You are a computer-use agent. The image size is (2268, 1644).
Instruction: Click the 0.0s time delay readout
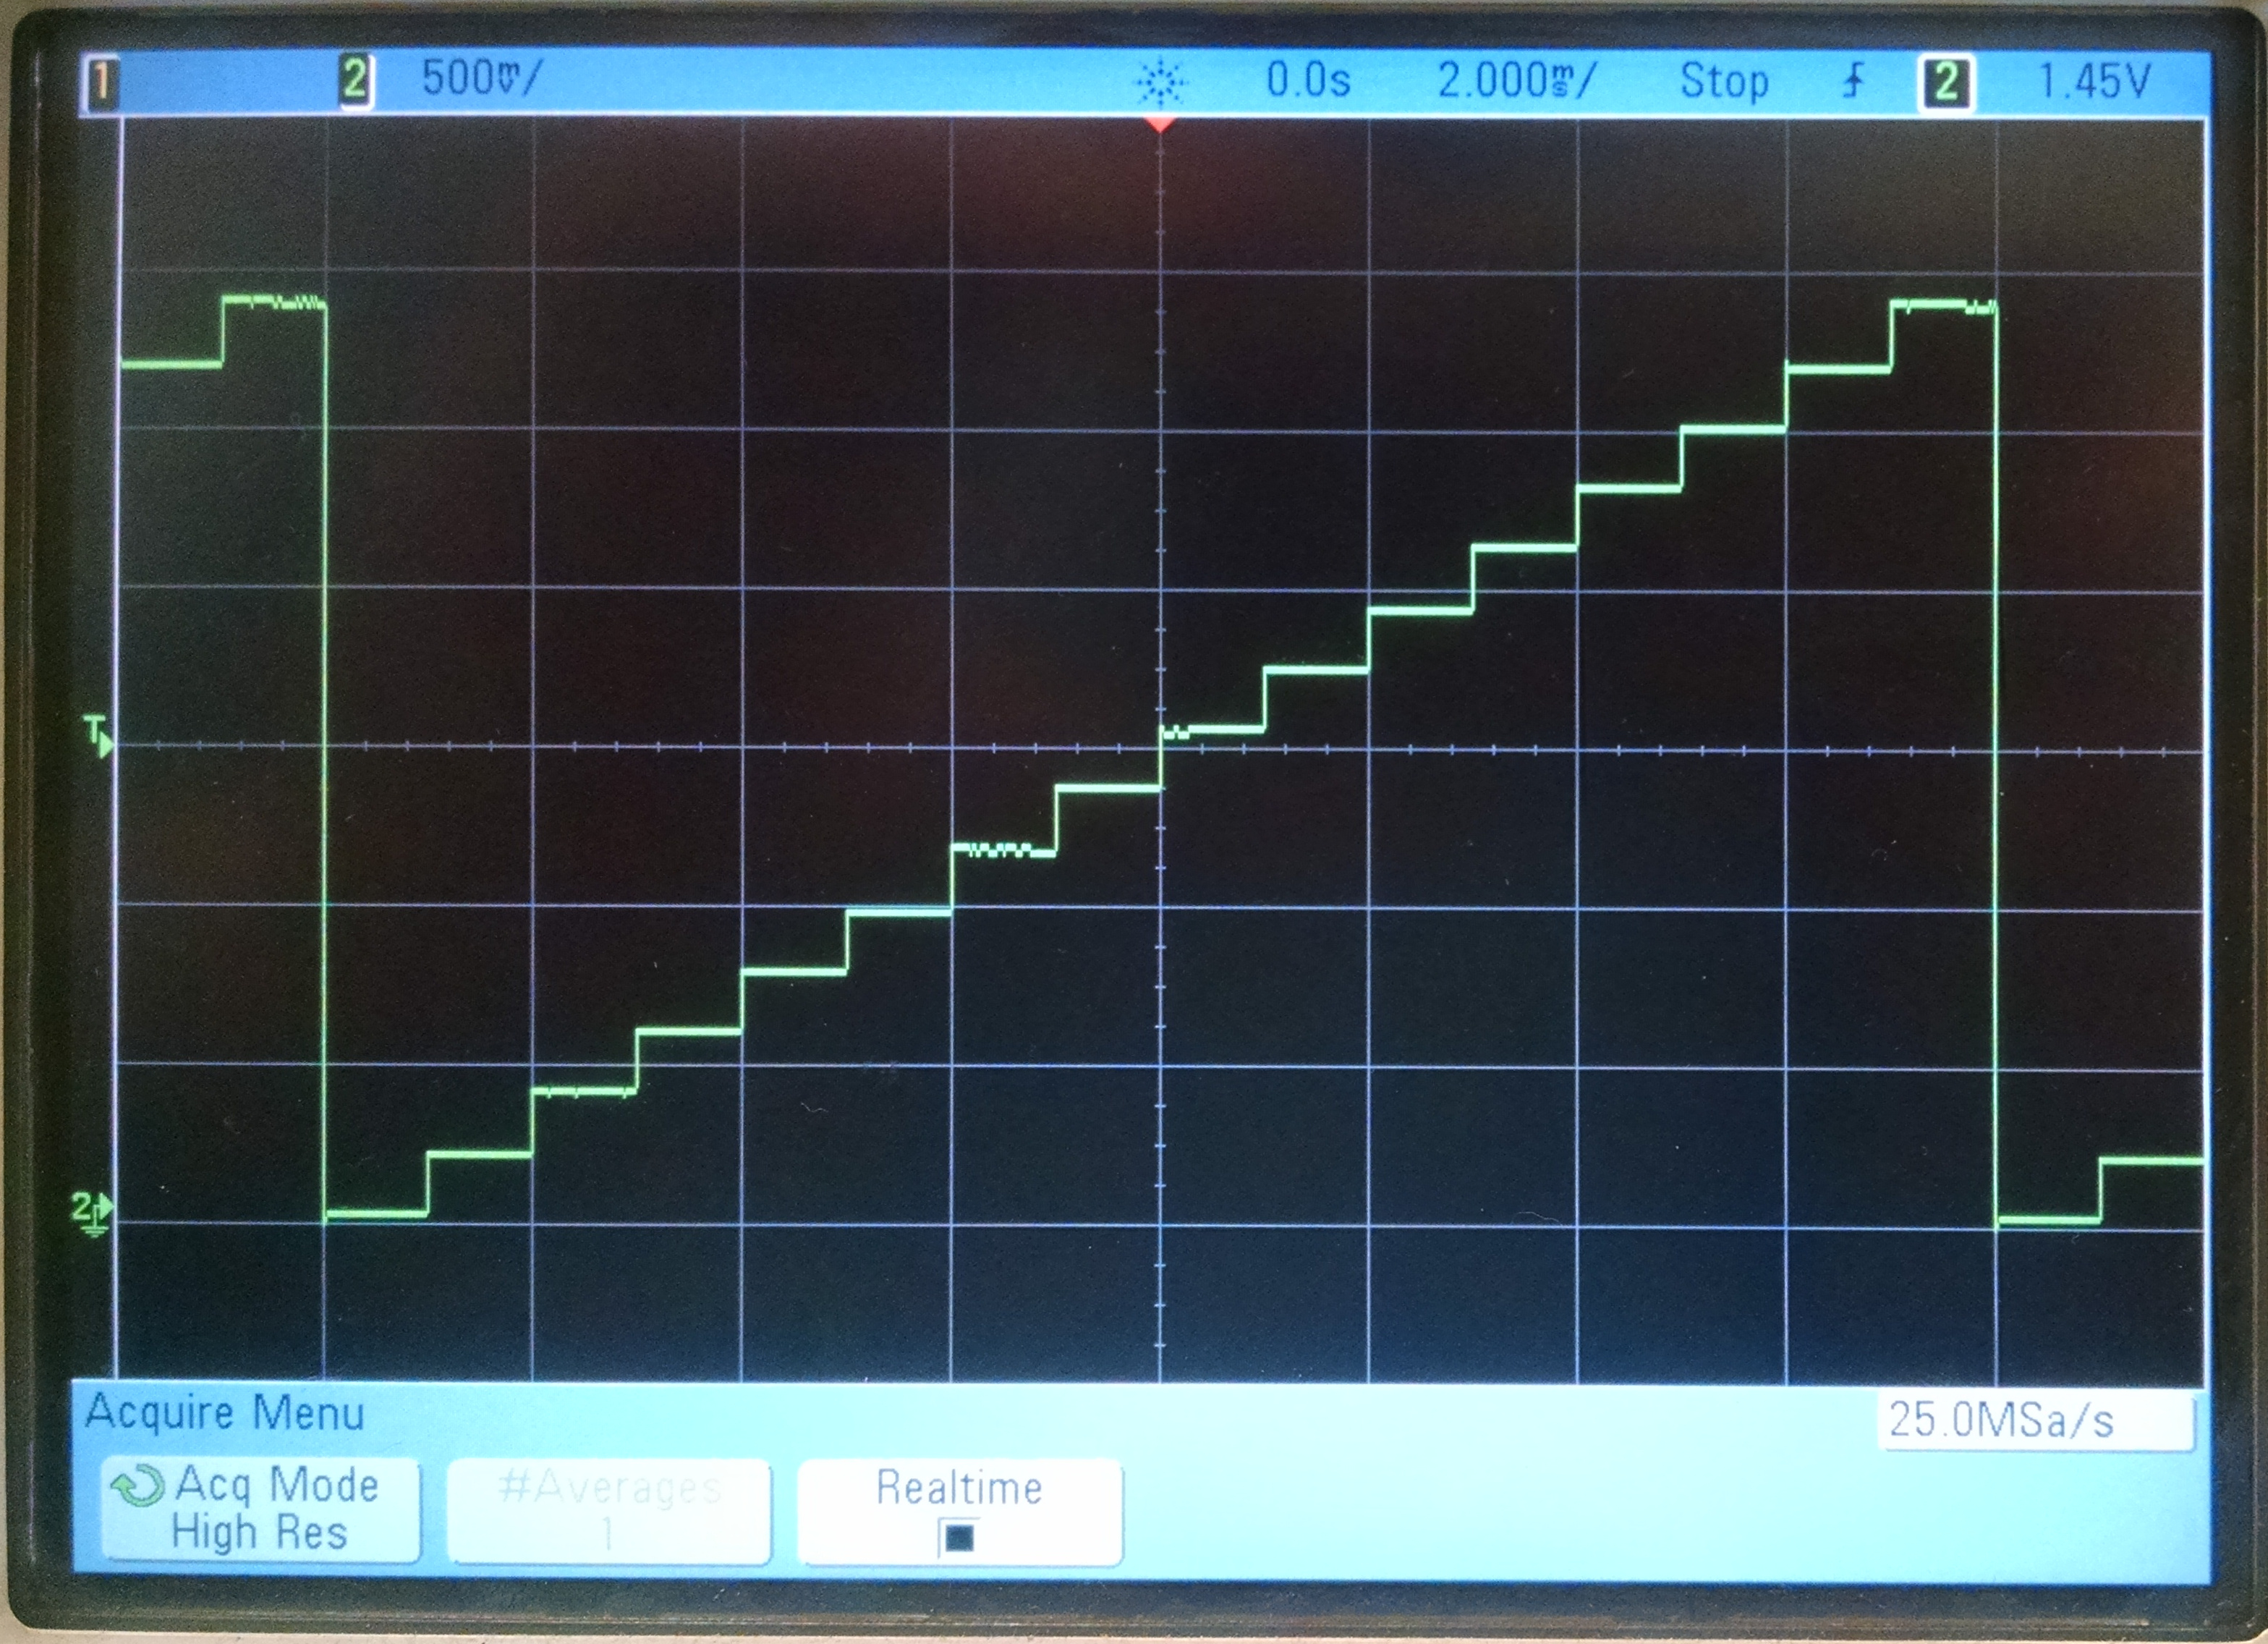[1308, 80]
